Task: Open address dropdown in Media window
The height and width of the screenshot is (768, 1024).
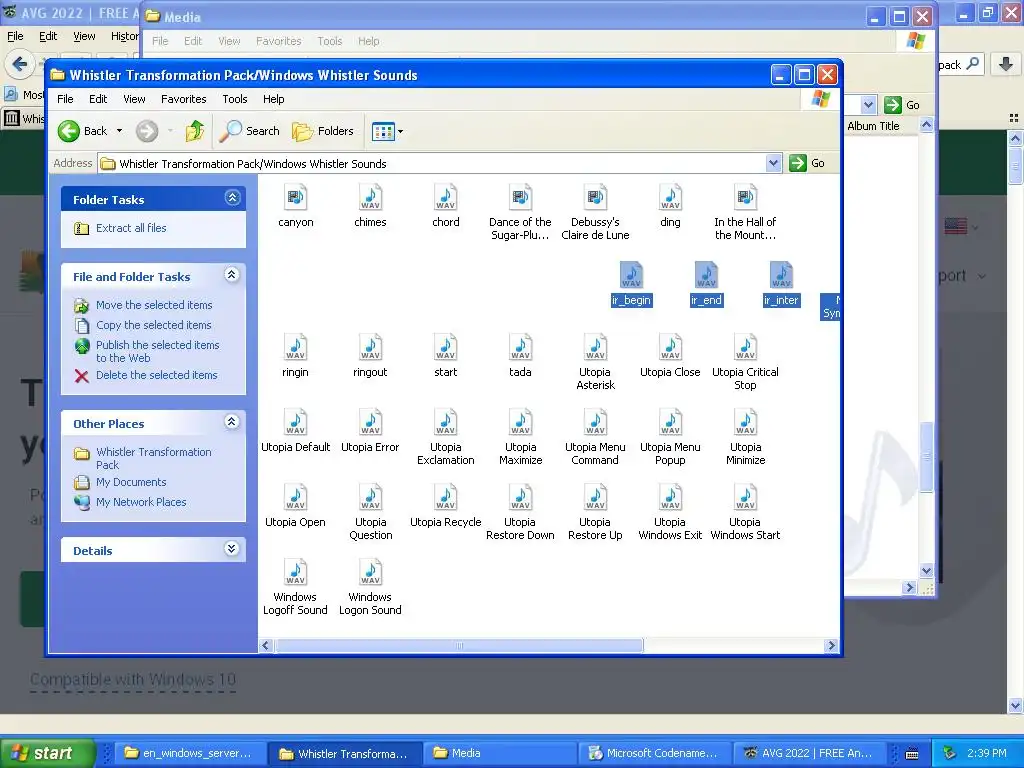Action: (868, 104)
